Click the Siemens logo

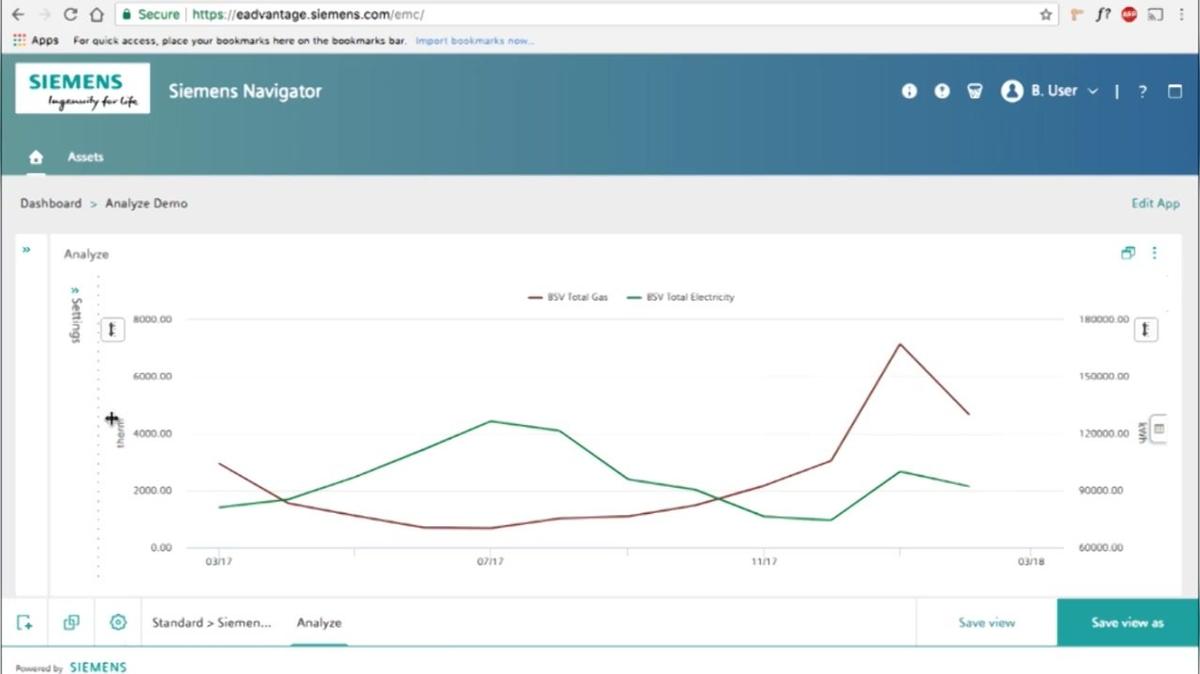[x=83, y=89]
